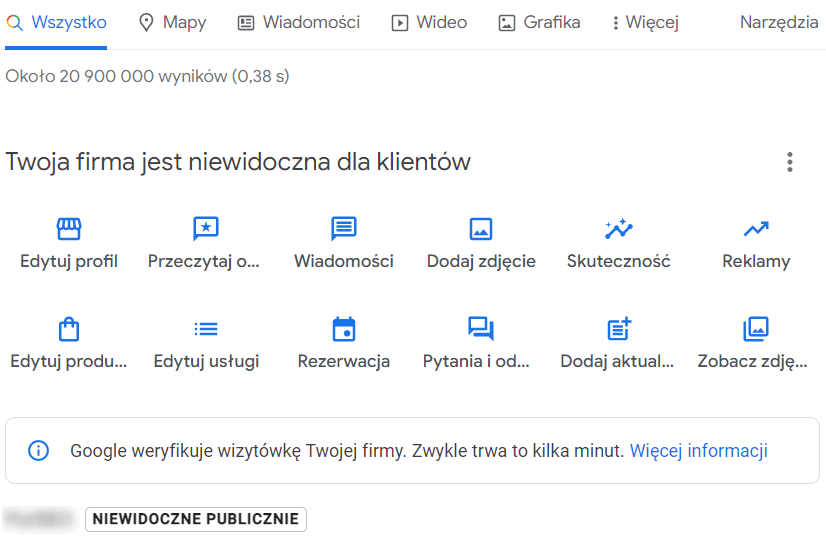Open the business Wiadomości chat icon
This screenshot has height=536, width=826.
click(x=343, y=229)
